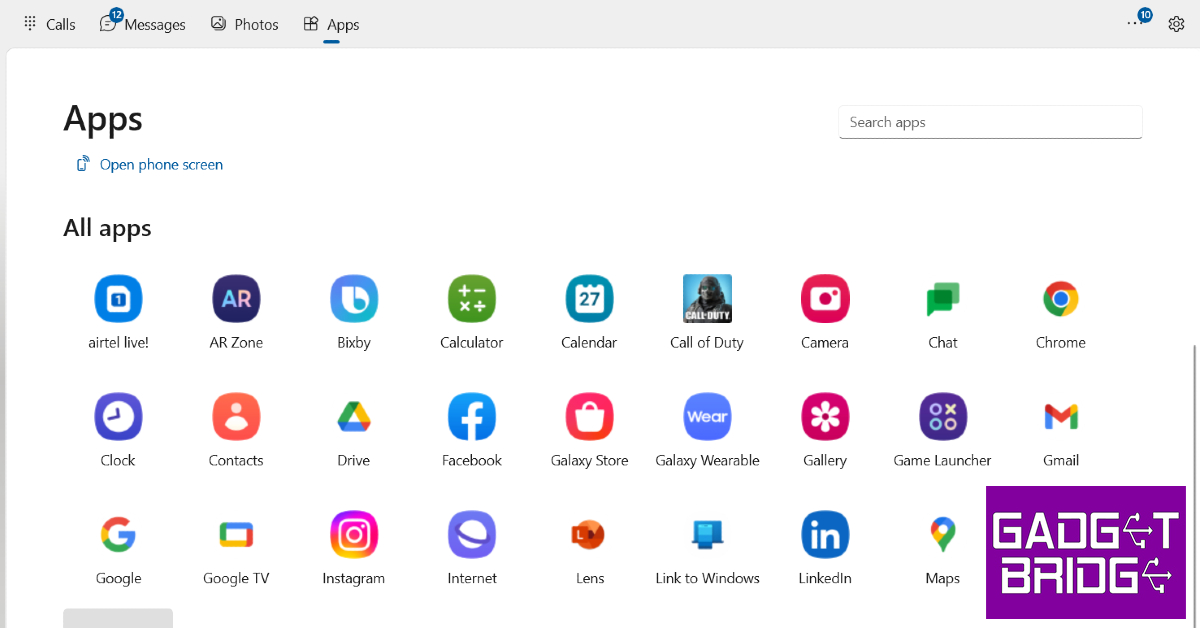Open the Samsung Internet browser
1200x628 pixels.
(x=472, y=535)
